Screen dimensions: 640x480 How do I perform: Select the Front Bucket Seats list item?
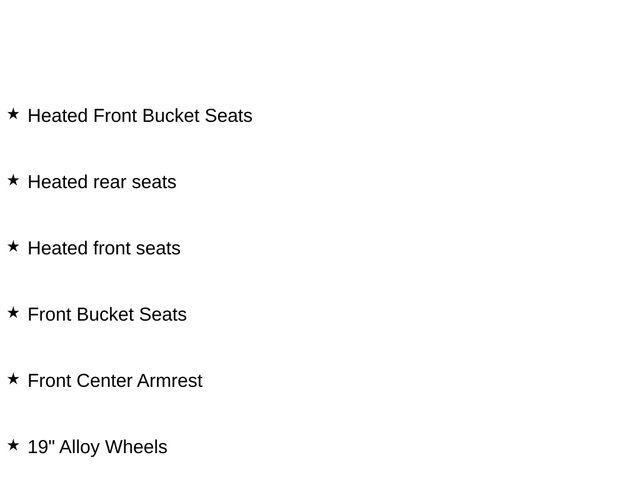coord(107,314)
